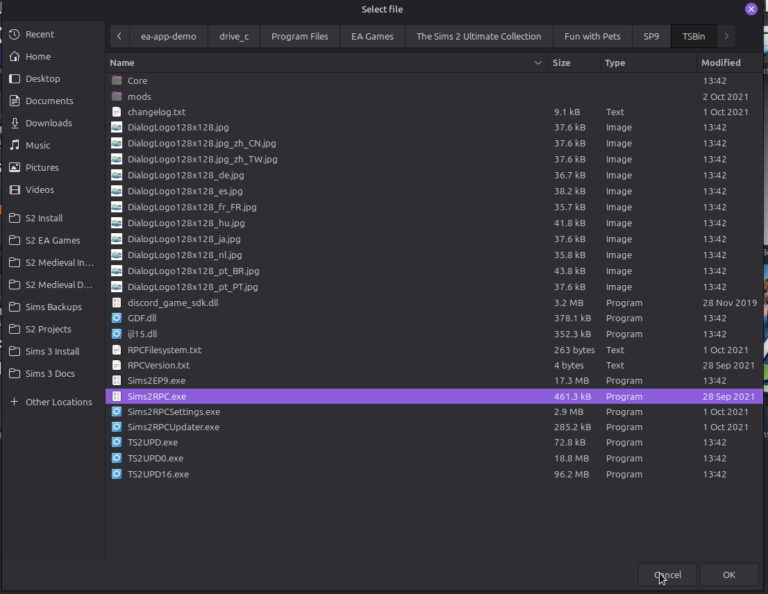This screenshot has width=768, height=594.
Task: Click the Pictures icon in sidebar
Action: click(x=14, y=167)
